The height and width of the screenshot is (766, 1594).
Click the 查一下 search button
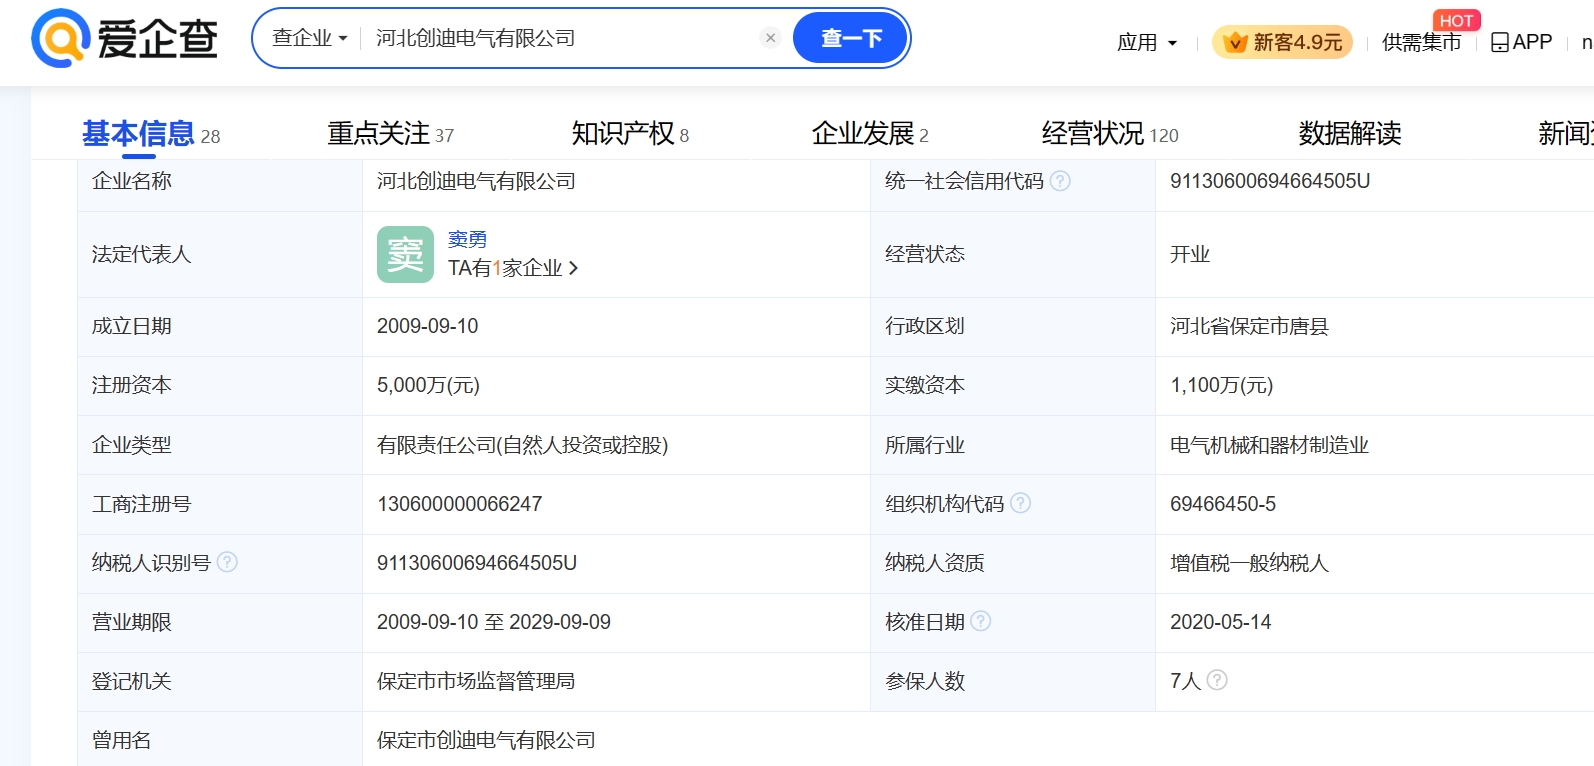click(850, 38)
